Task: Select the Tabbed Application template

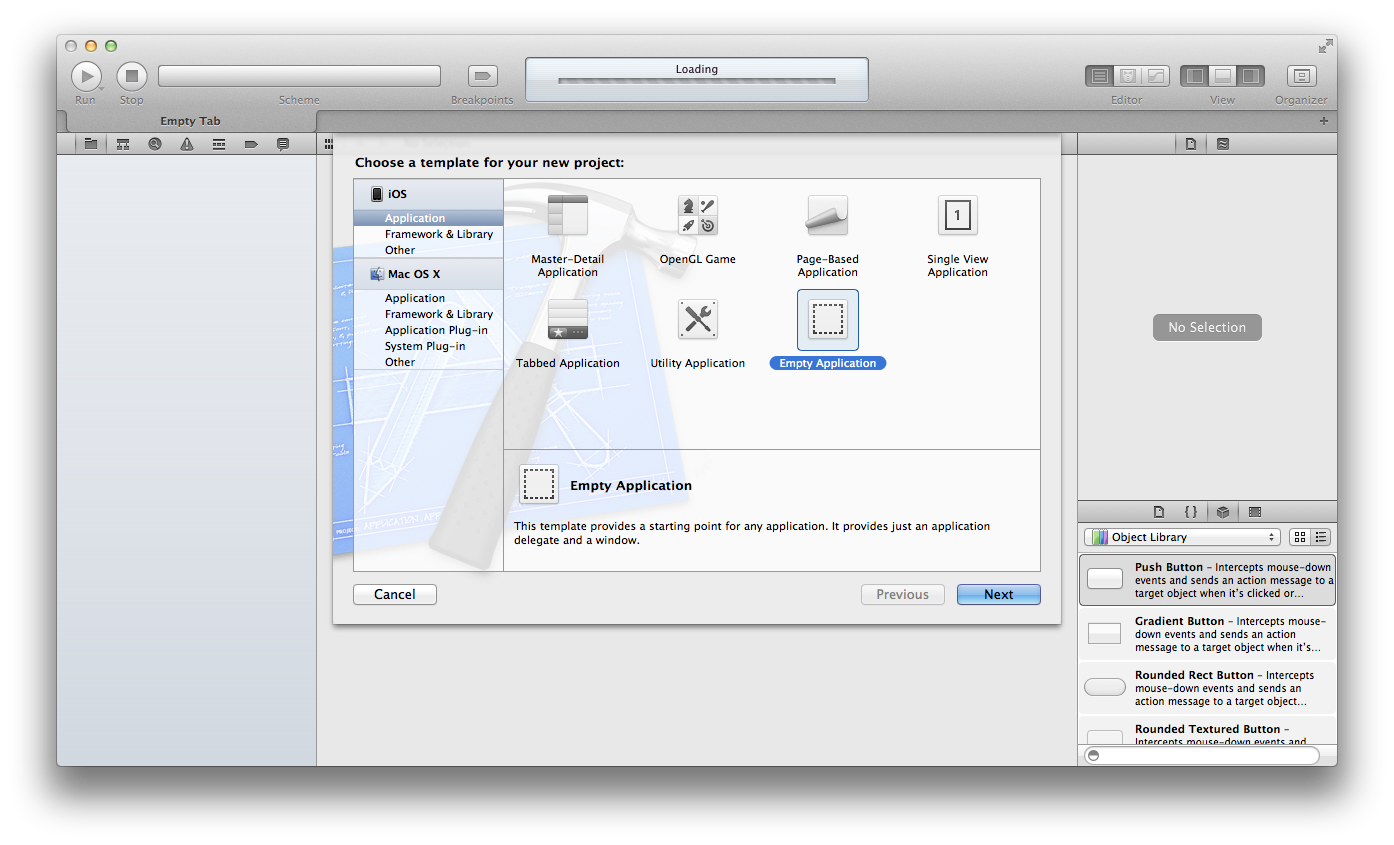Action: click(568, 333)
